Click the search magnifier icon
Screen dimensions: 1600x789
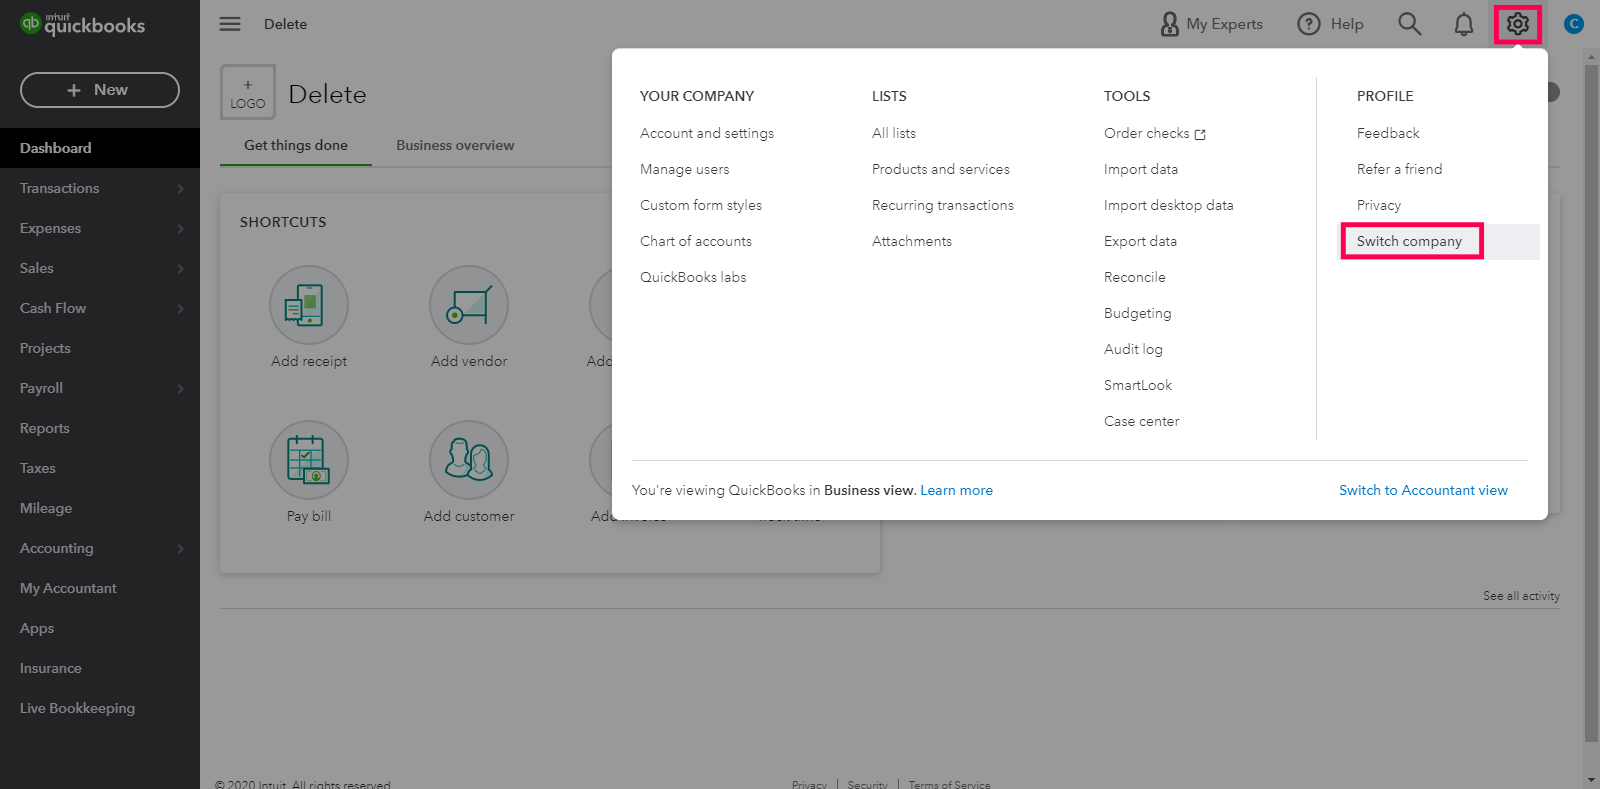(x=1409, y=24)
